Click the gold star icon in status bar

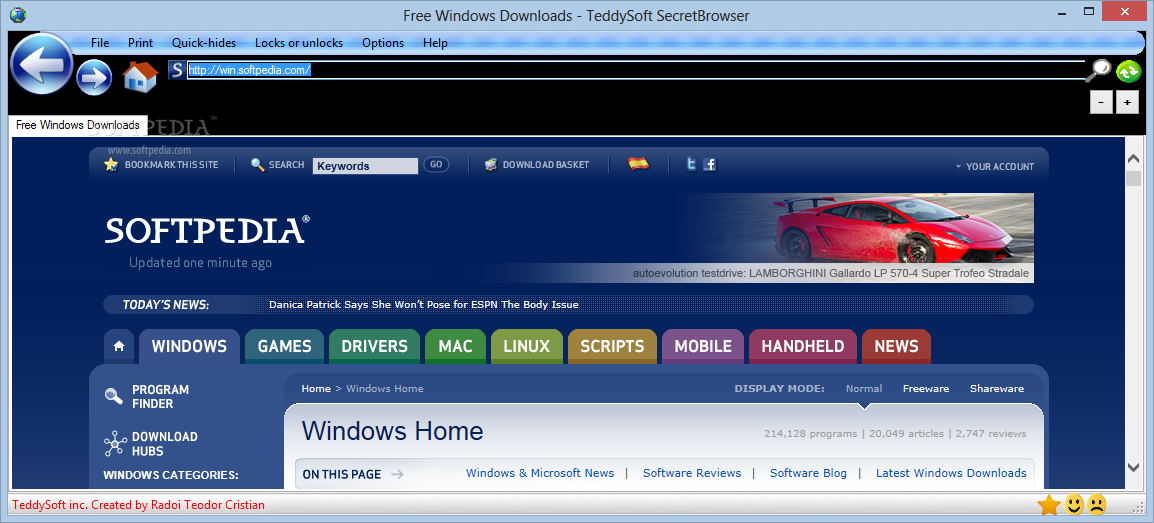pyautogui.click(x=1048, y=505)
